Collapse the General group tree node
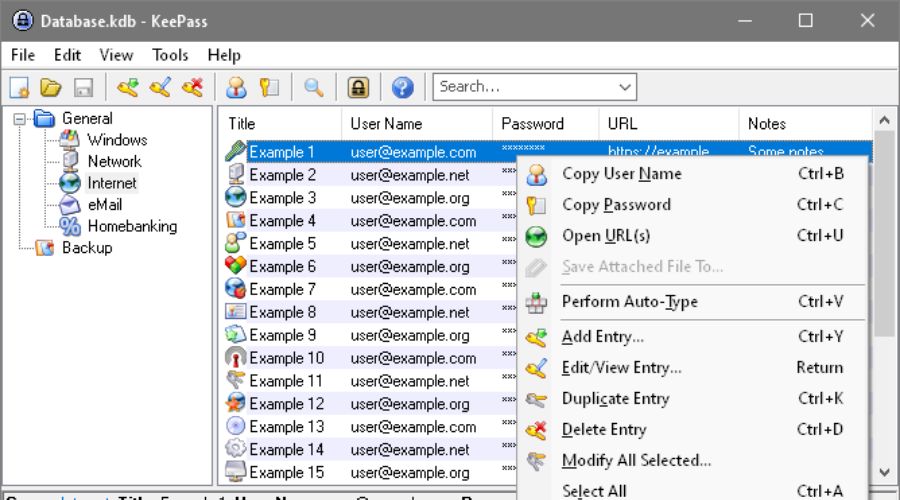The height and width of the screenshot is (500, 900). pos(20,119)
